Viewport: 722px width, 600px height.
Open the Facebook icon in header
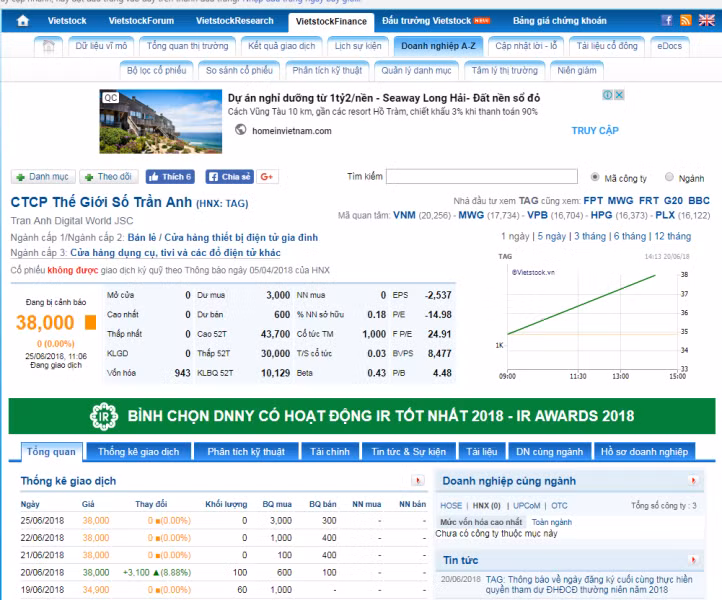click(666, 20)
